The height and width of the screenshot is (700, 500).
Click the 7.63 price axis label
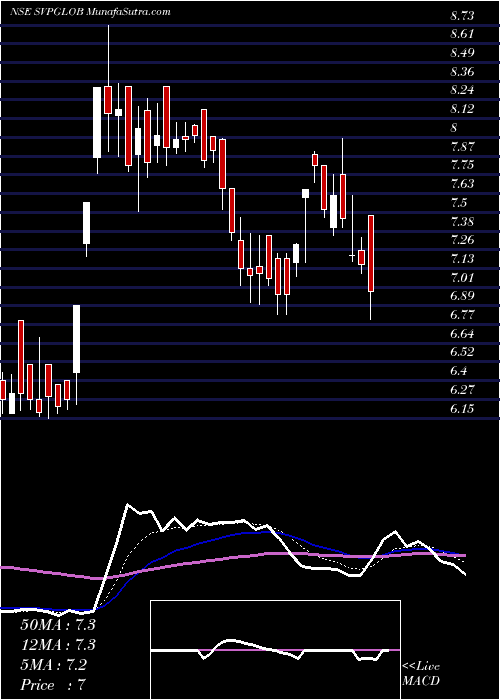[462, 184]
